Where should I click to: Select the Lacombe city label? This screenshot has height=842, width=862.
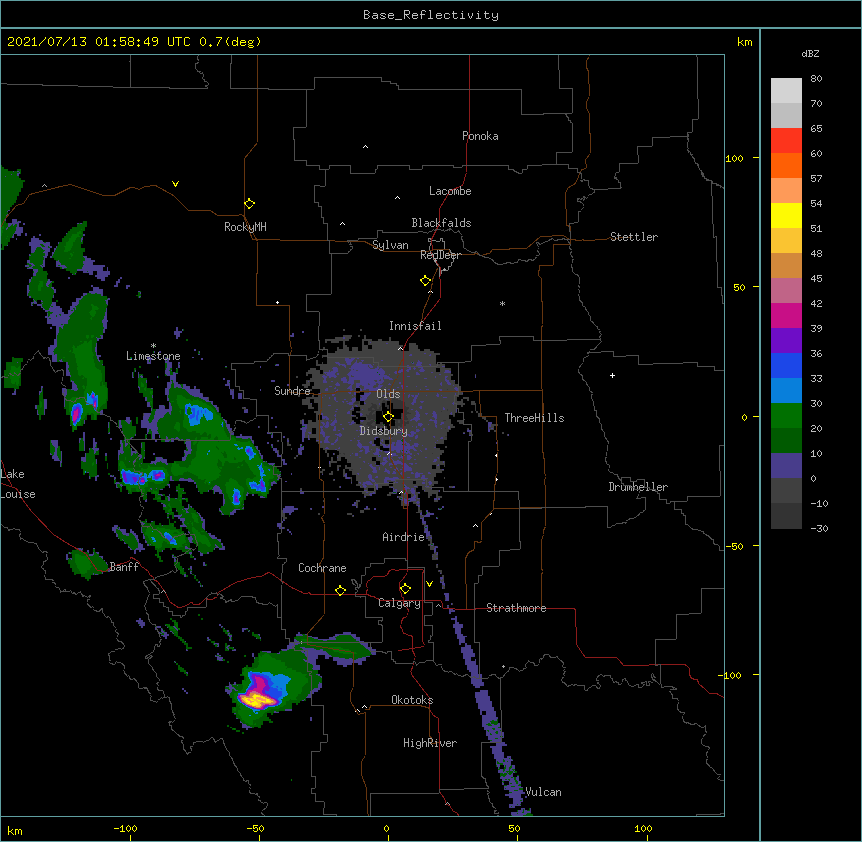450,191
